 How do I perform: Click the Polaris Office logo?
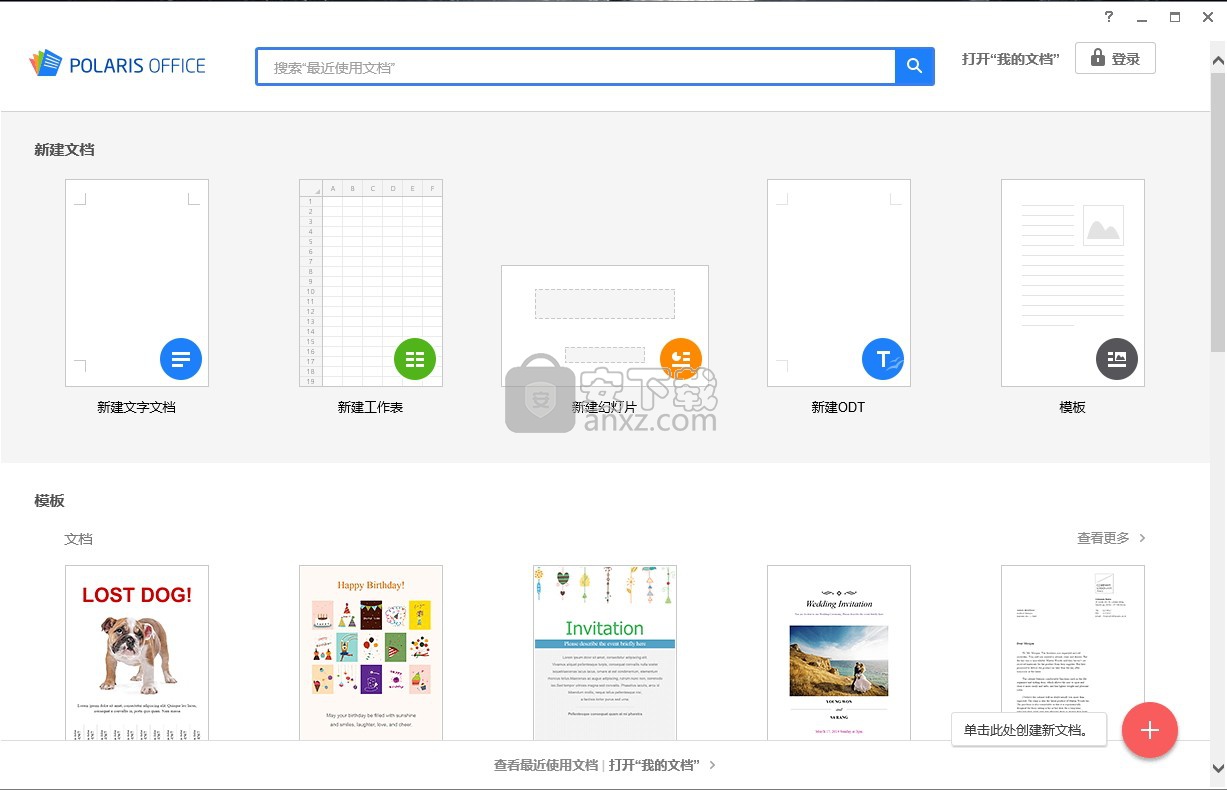point(118,65)
